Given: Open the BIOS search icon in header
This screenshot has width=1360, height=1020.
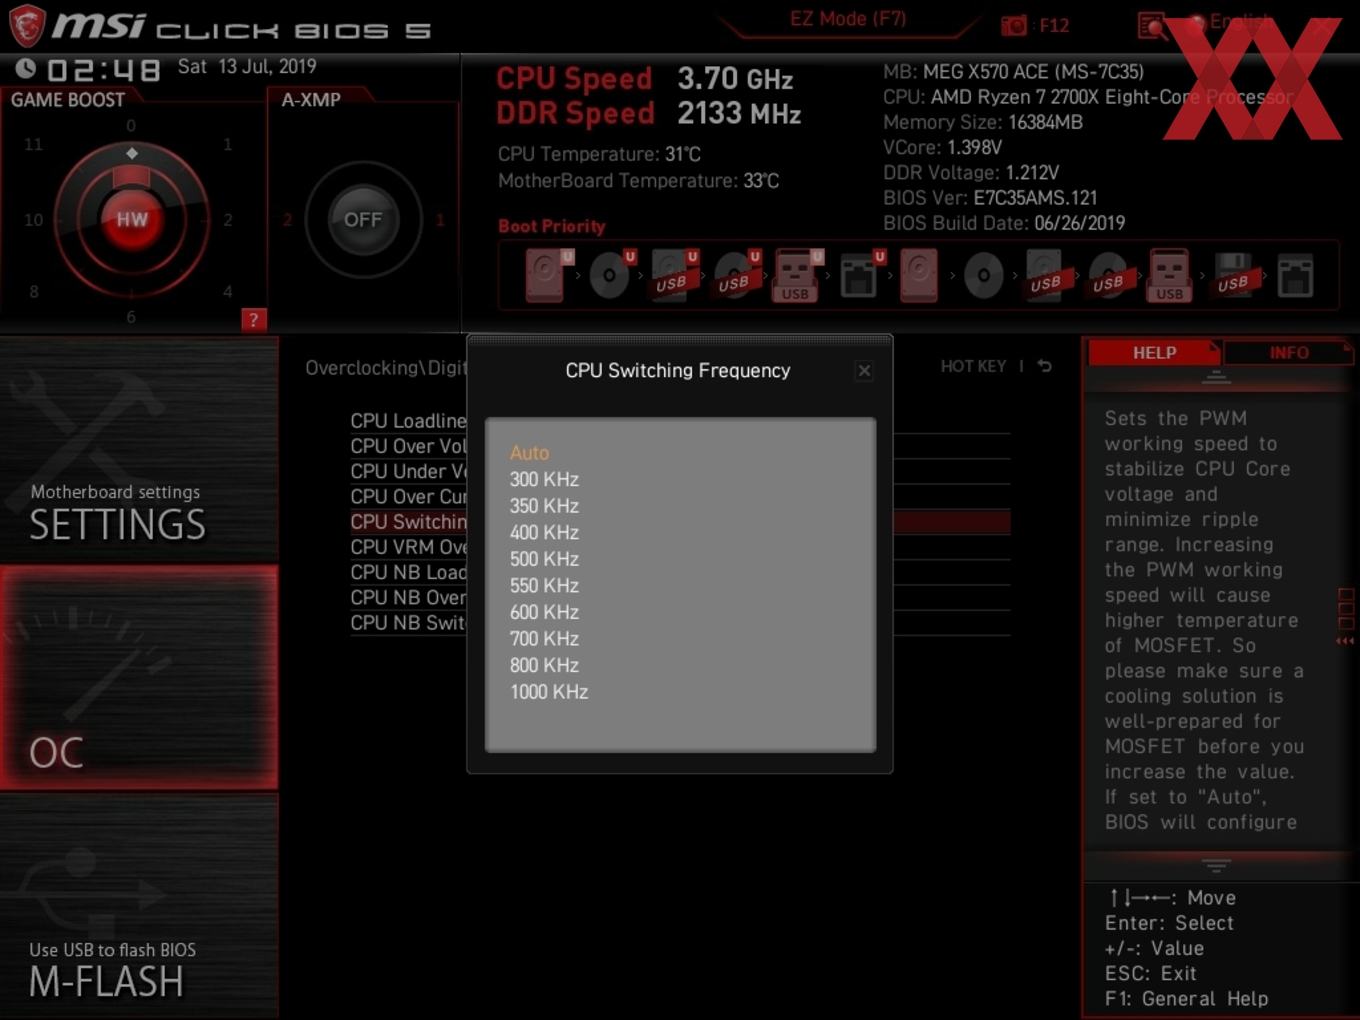Looking at the screenshot, I should (x=1153, y=26).
